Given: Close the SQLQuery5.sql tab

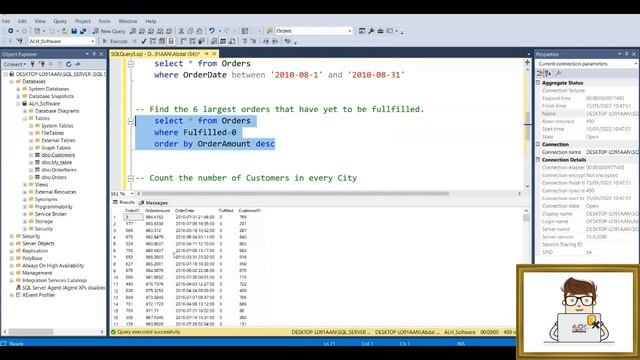Looking at the screenshot, I should coord(214,54).
